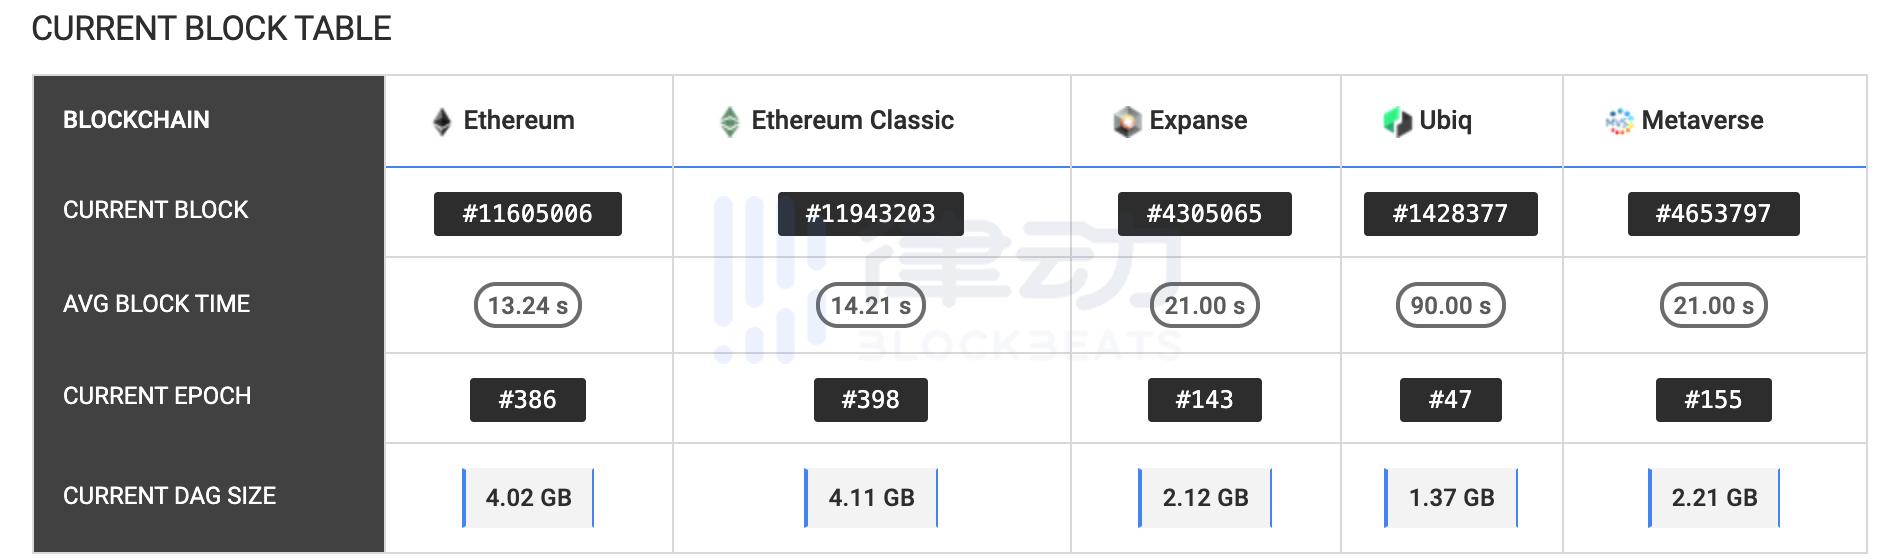Image resolution: width=1896 pixels, height=560 pixels.
Task: Open the Ethereum Classic column header
Action: pos(852,121)
